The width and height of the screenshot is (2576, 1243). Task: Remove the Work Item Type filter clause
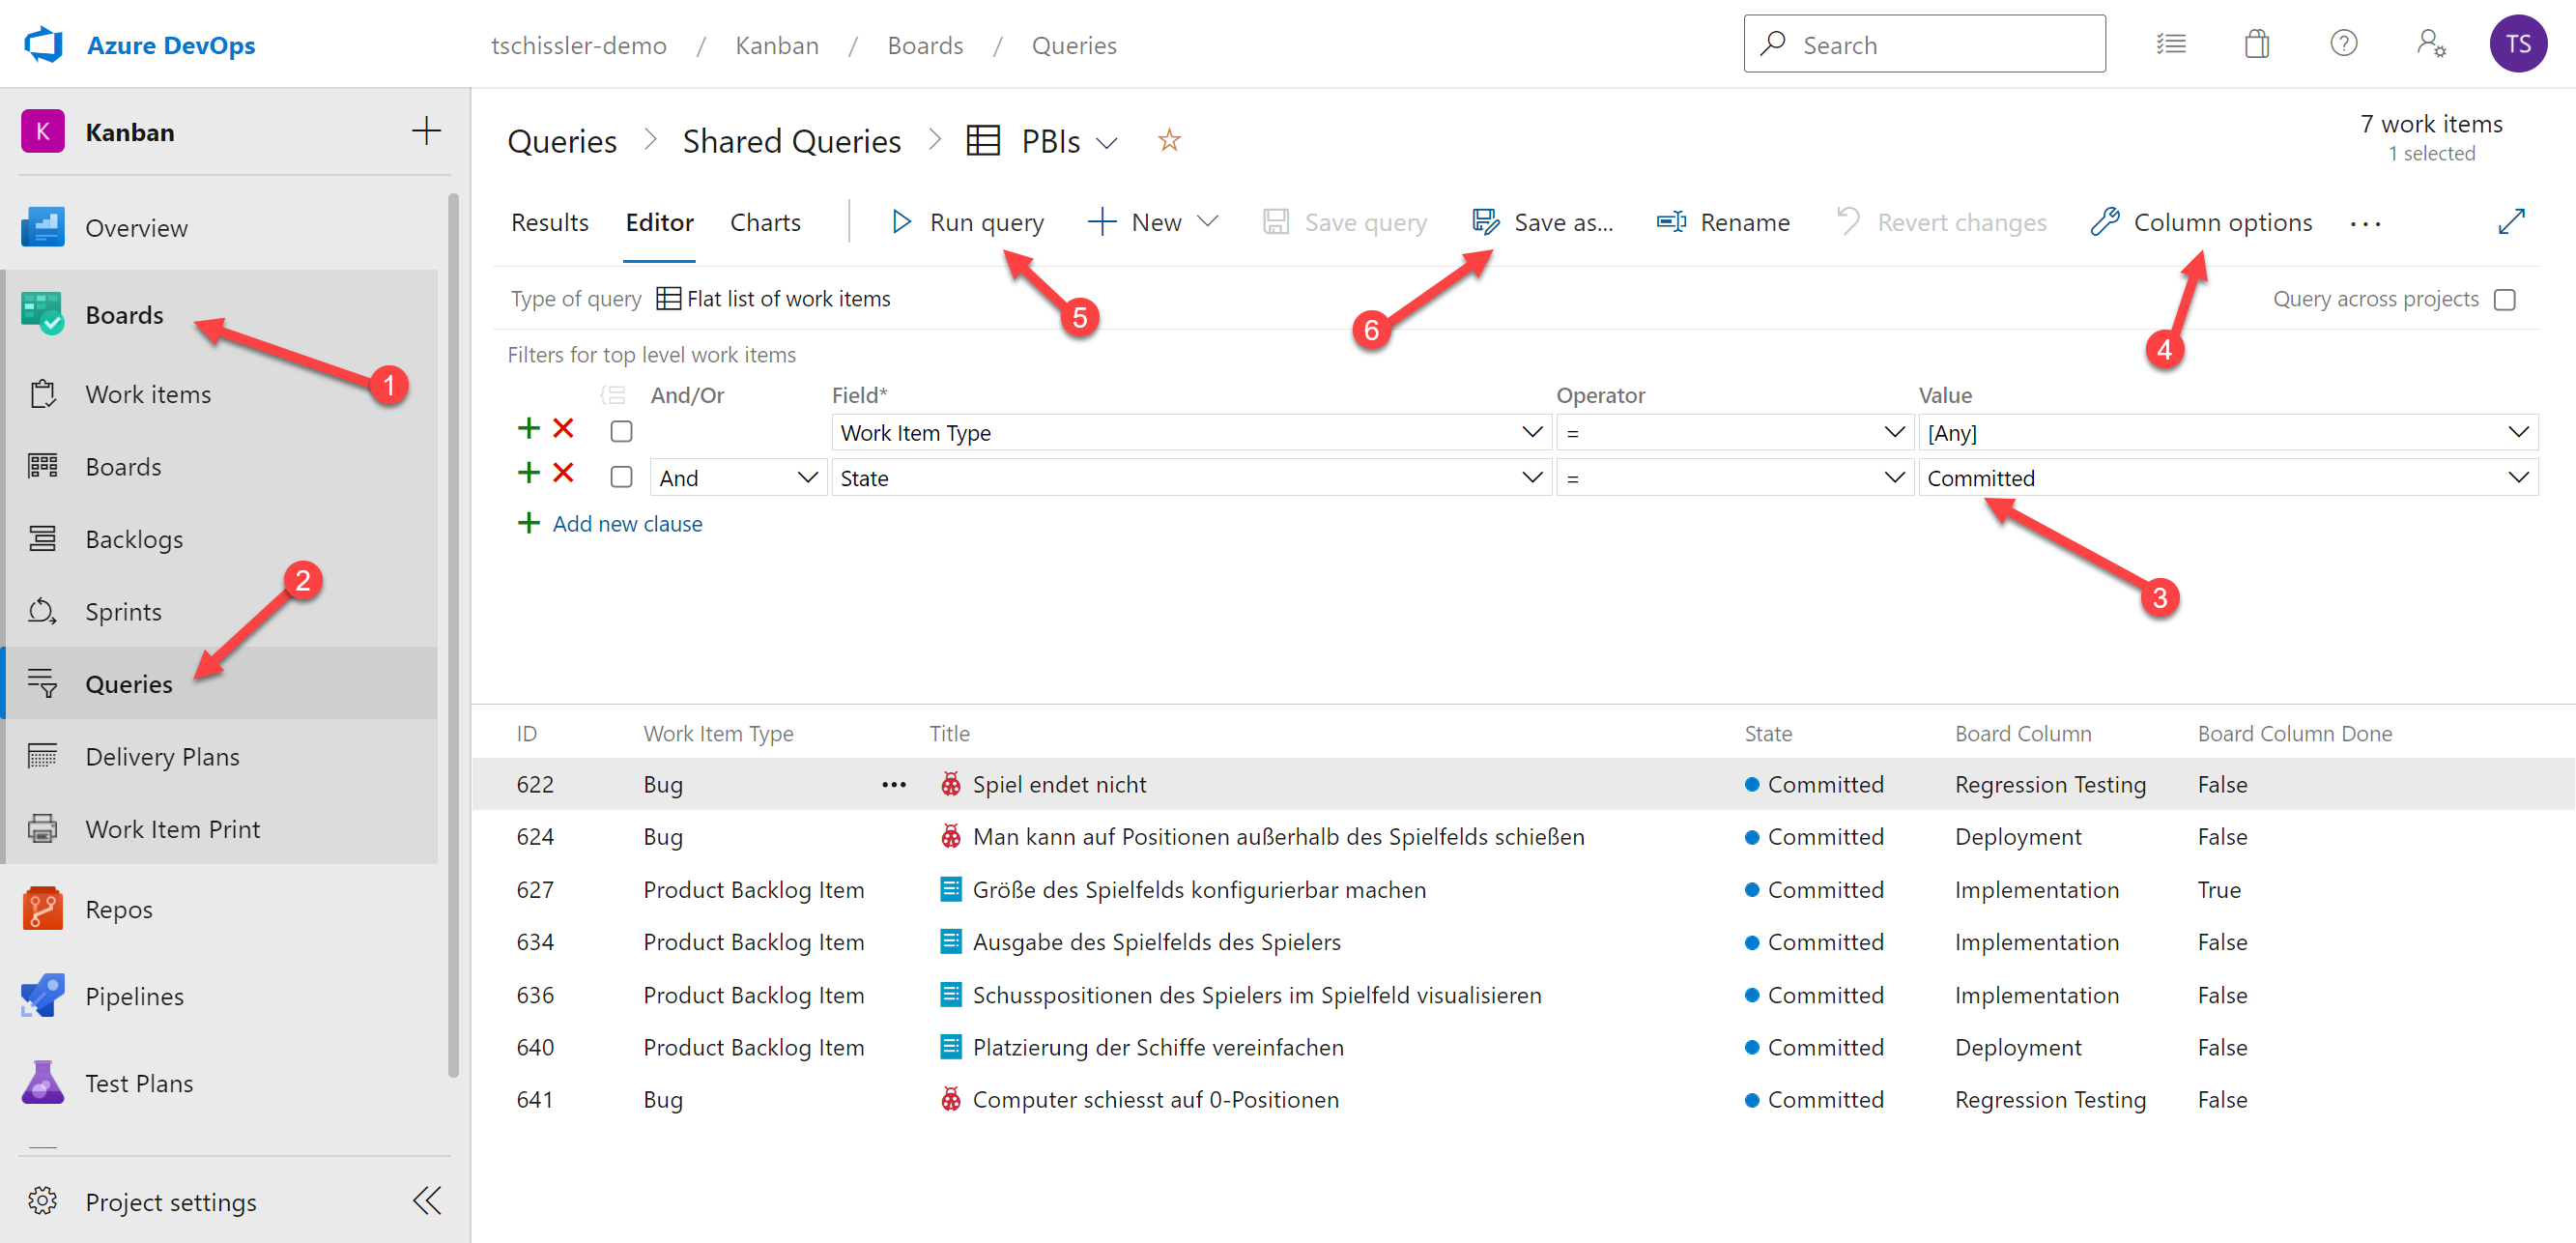[x=563, y=429]
